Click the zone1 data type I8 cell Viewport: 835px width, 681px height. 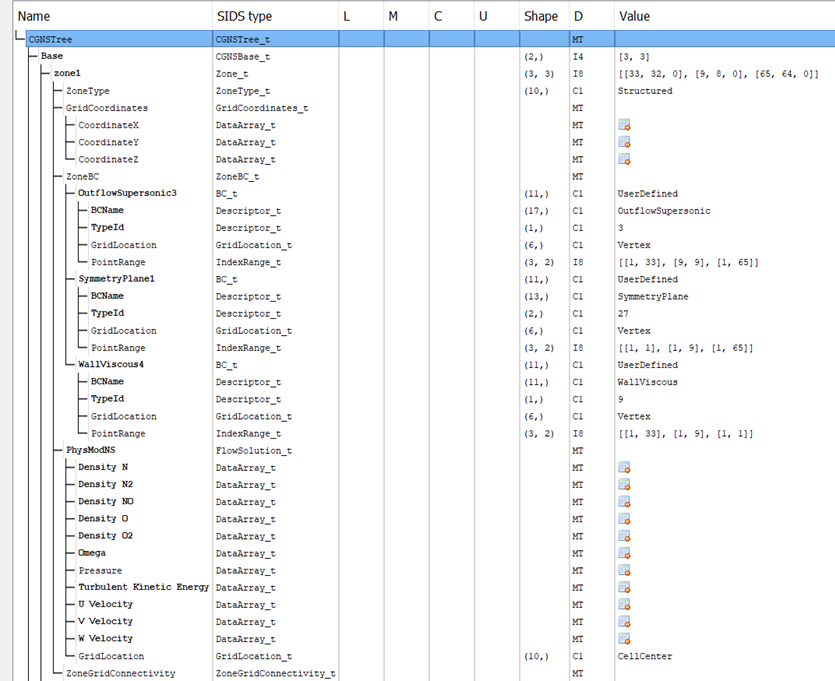point(578,74)
